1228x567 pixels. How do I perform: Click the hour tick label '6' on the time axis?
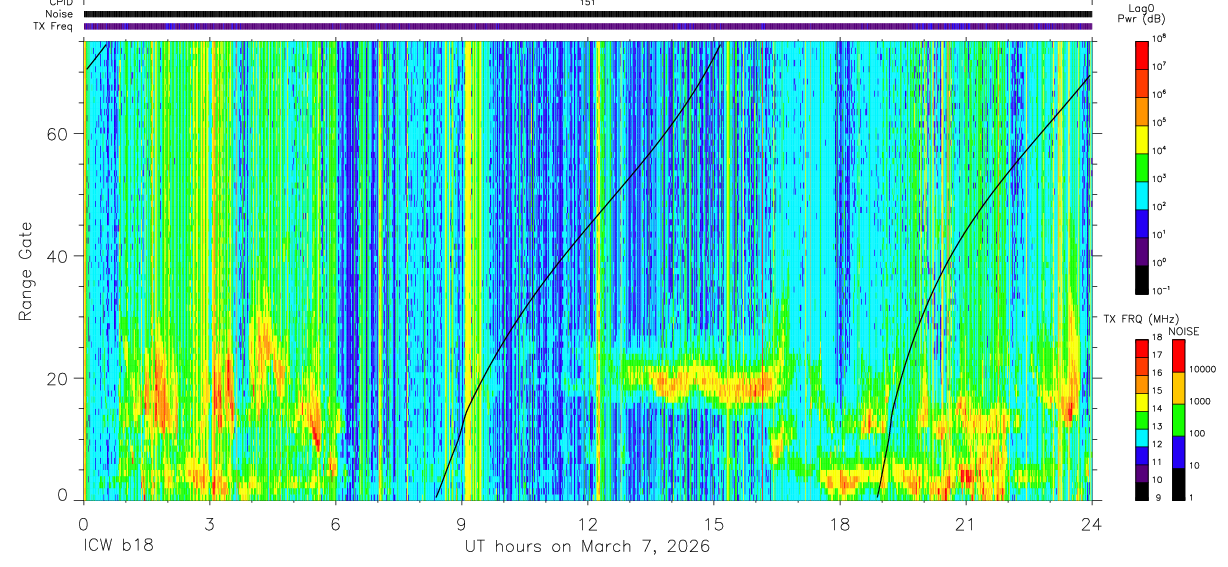click(335, 524)
